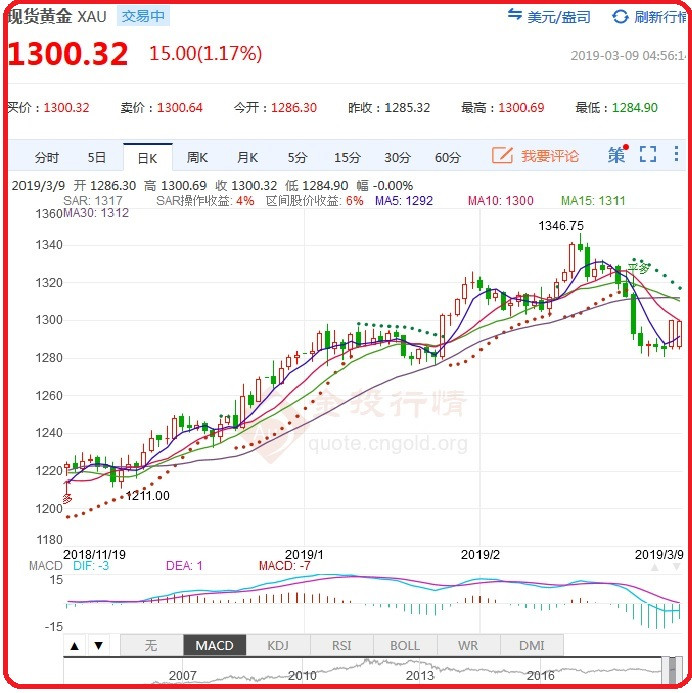Click previous close value 1285.32
The width and height of the screenshot is (692, 693).
click(x=407, y=107)
